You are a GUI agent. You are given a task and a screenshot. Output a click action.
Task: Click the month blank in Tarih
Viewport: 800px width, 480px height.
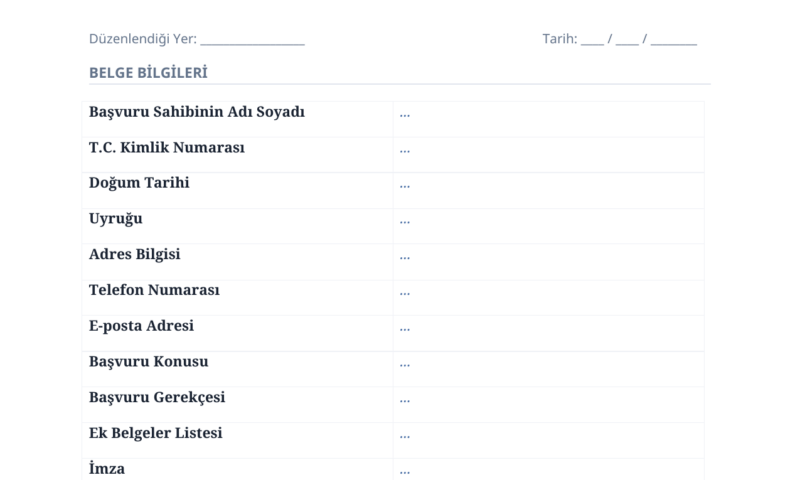tap(627, 40)
